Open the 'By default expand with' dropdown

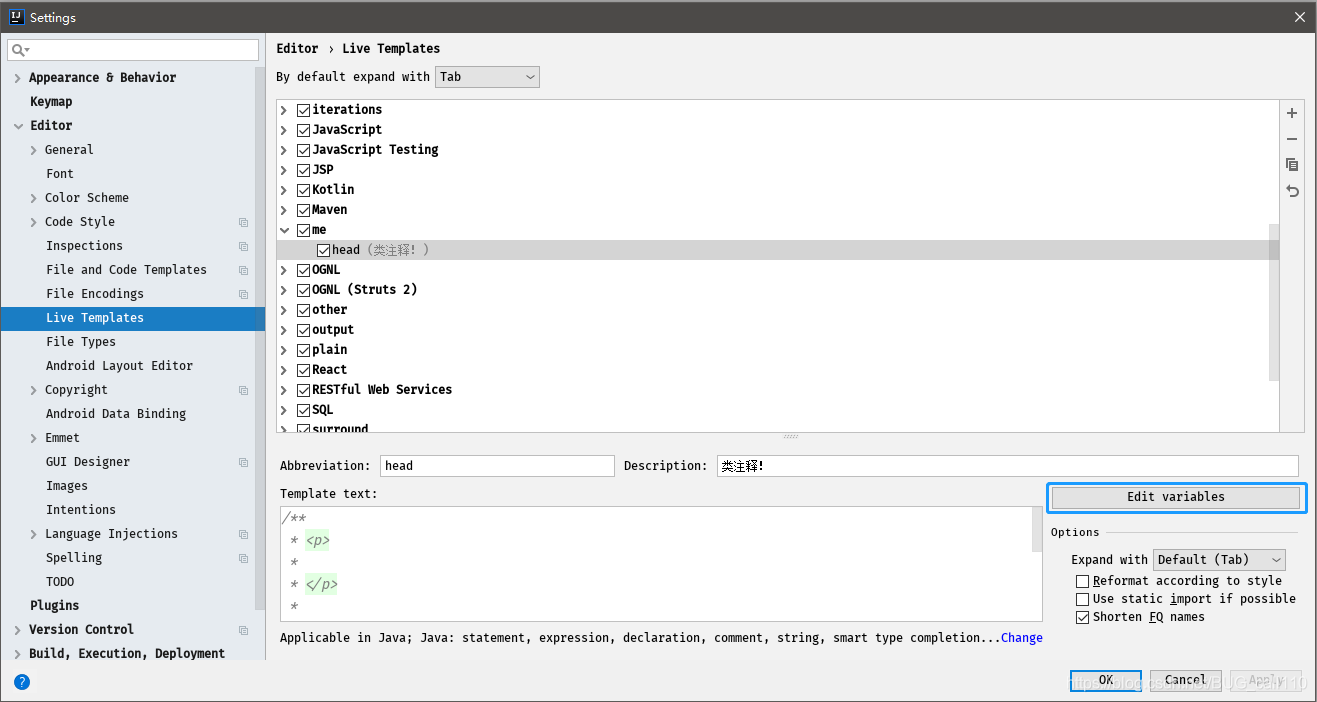coord(487,76)
